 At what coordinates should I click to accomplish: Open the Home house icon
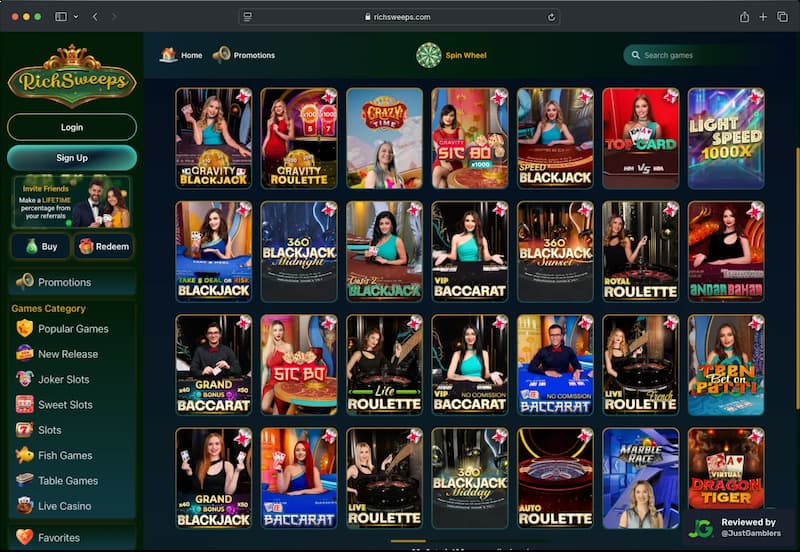coord(168,54)
